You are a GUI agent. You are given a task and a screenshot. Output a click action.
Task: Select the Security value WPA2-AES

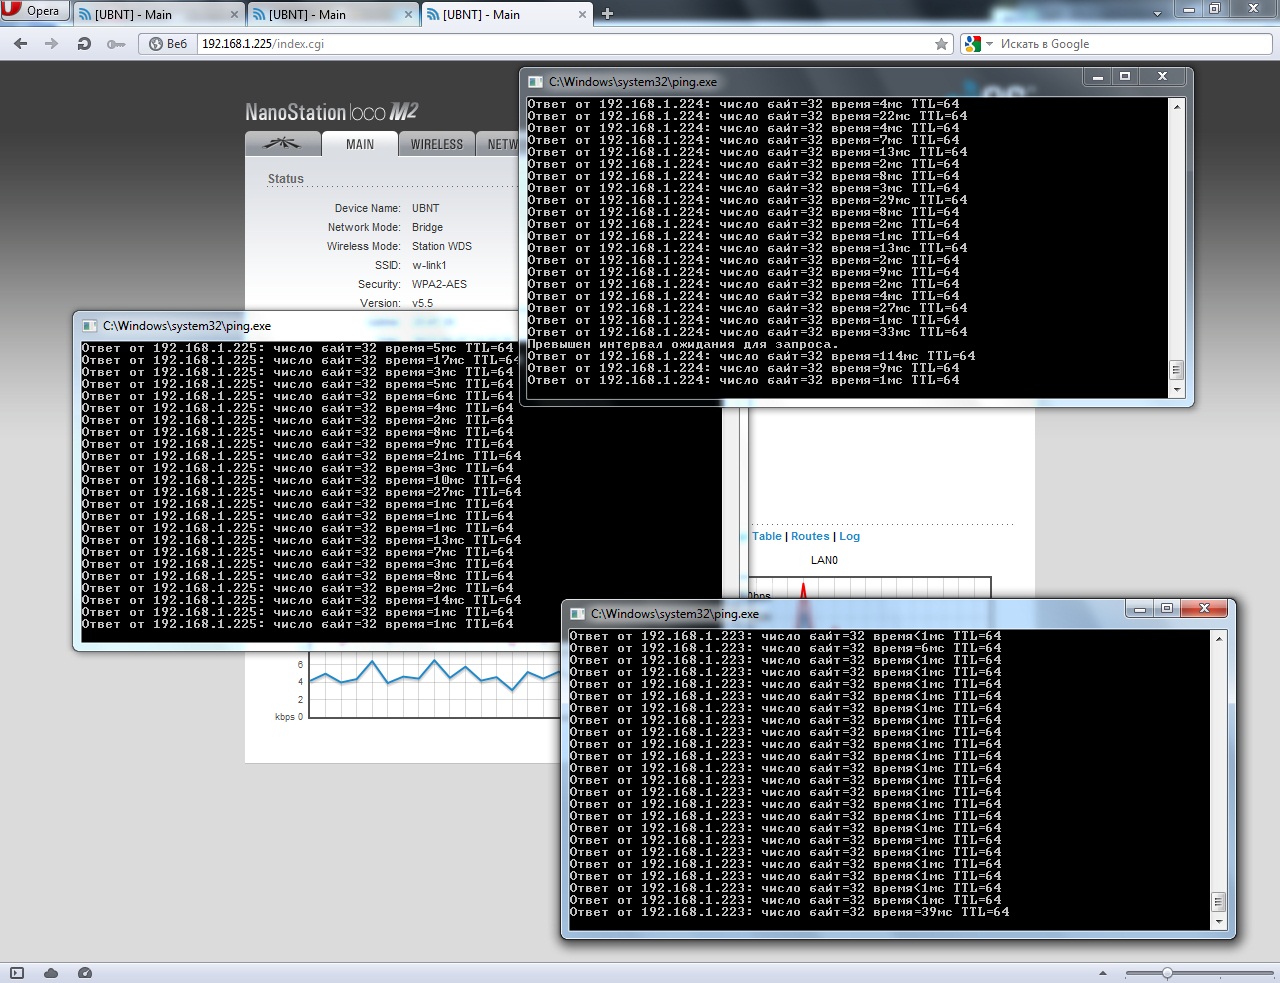(439, 284)
